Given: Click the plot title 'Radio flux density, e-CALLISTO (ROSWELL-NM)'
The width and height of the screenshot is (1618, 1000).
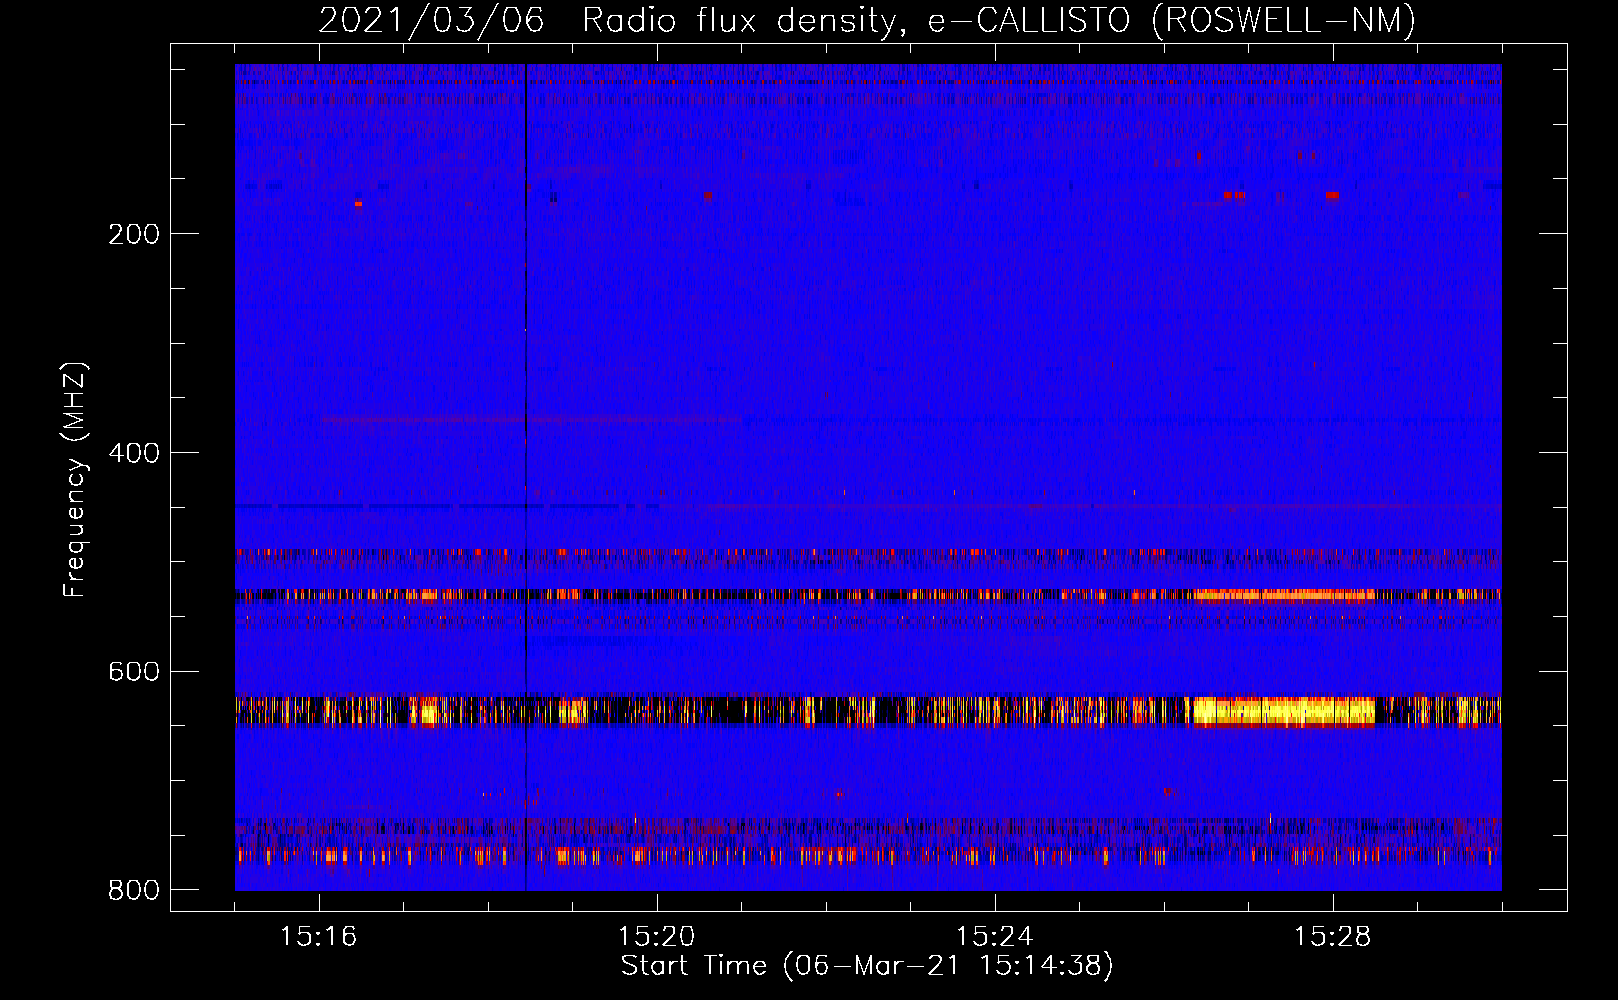Looking at the screenshot, I should [x=999, y=20].
